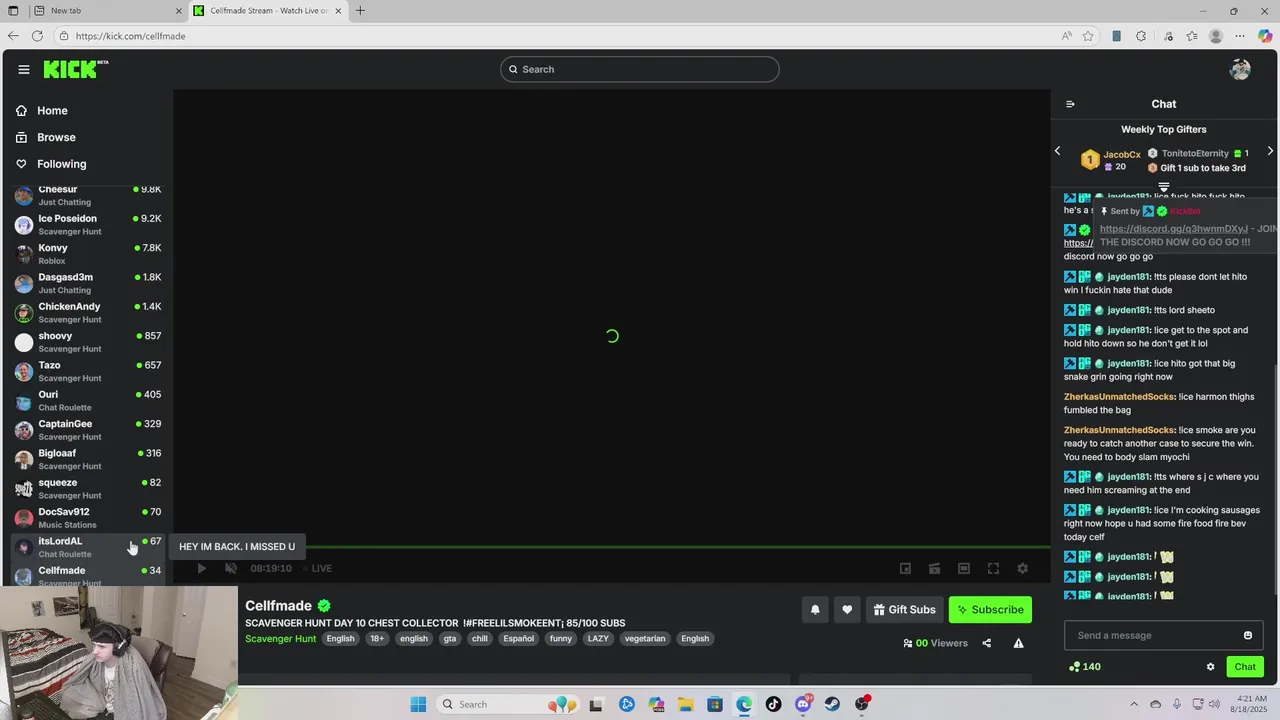Viewport: 1280px width, 720px height.
Task: Select the 18+ tag
Action: coord(377,639)
